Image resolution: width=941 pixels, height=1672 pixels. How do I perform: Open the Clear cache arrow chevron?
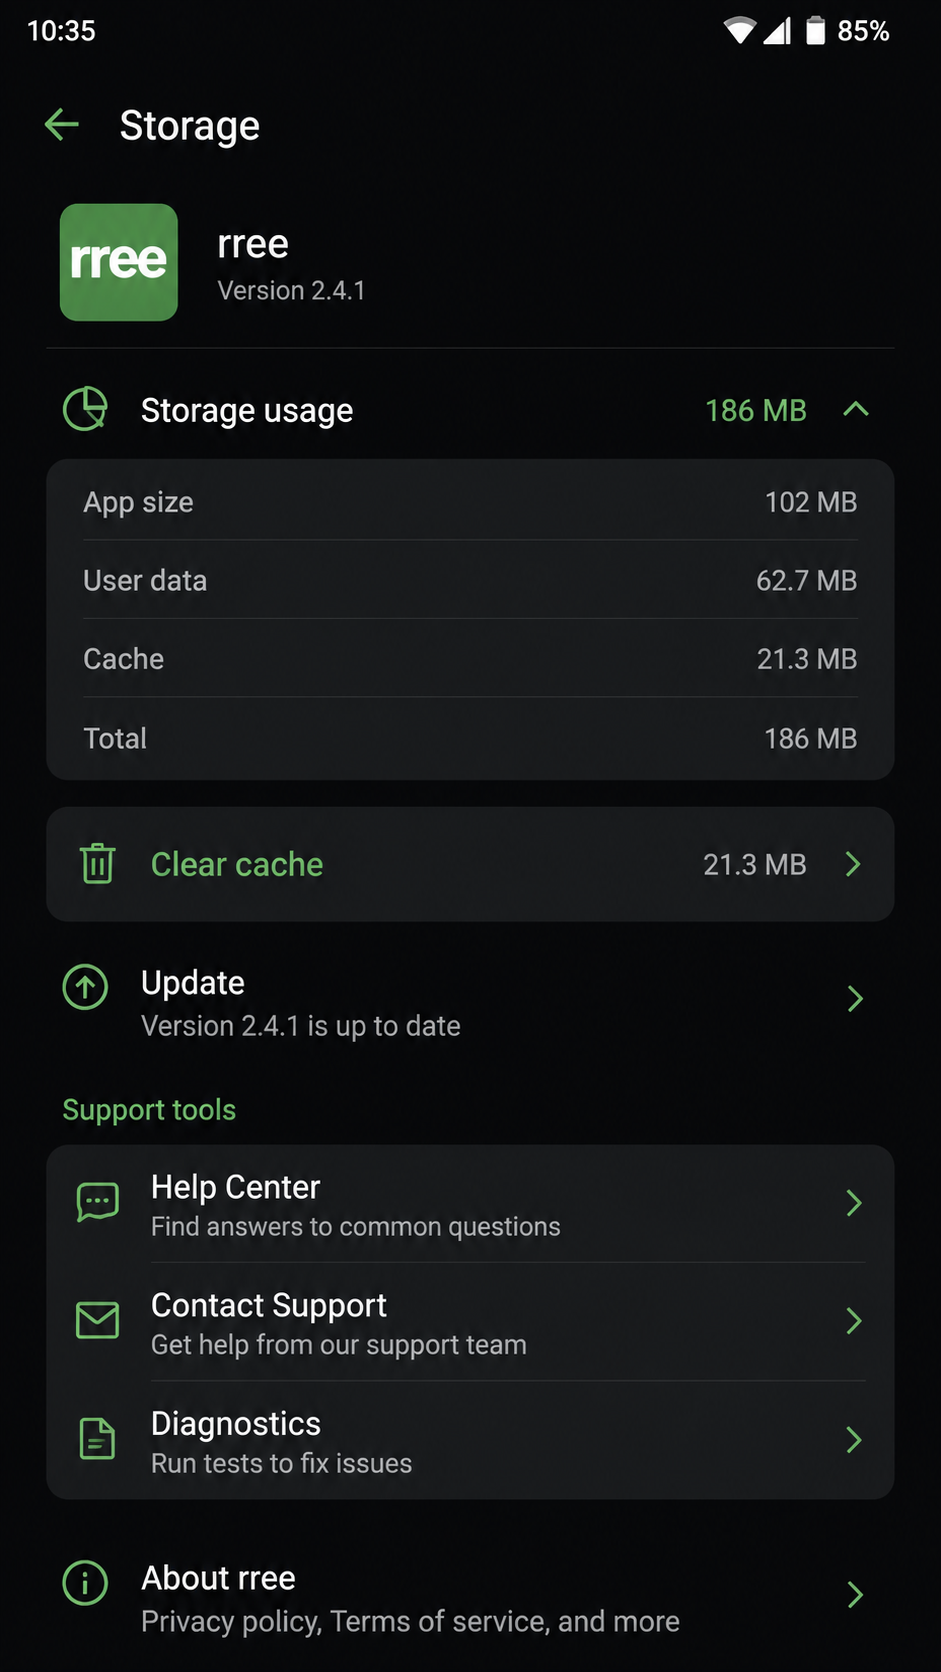pyautogui.click(x=853, y=864)
